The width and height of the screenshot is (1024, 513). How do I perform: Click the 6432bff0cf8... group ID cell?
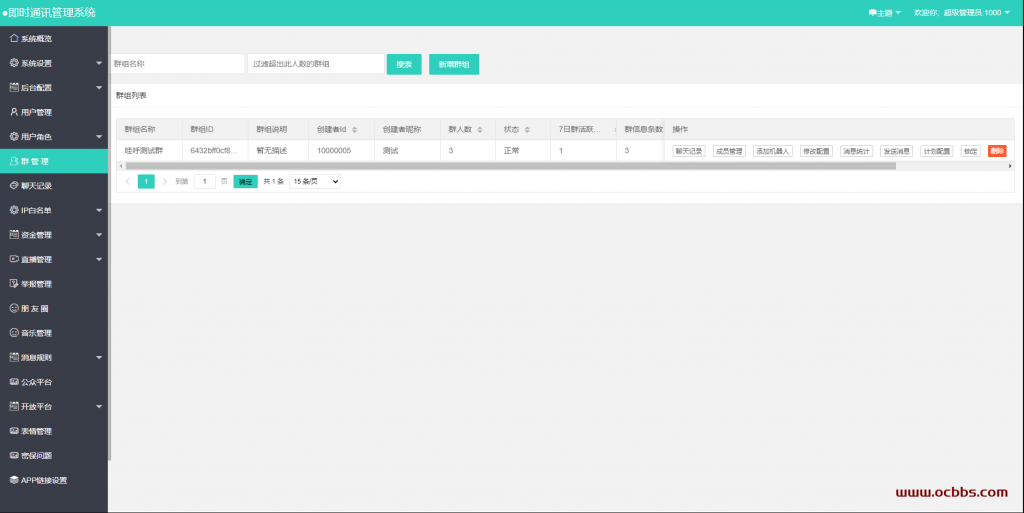click(x=215, y=150)
